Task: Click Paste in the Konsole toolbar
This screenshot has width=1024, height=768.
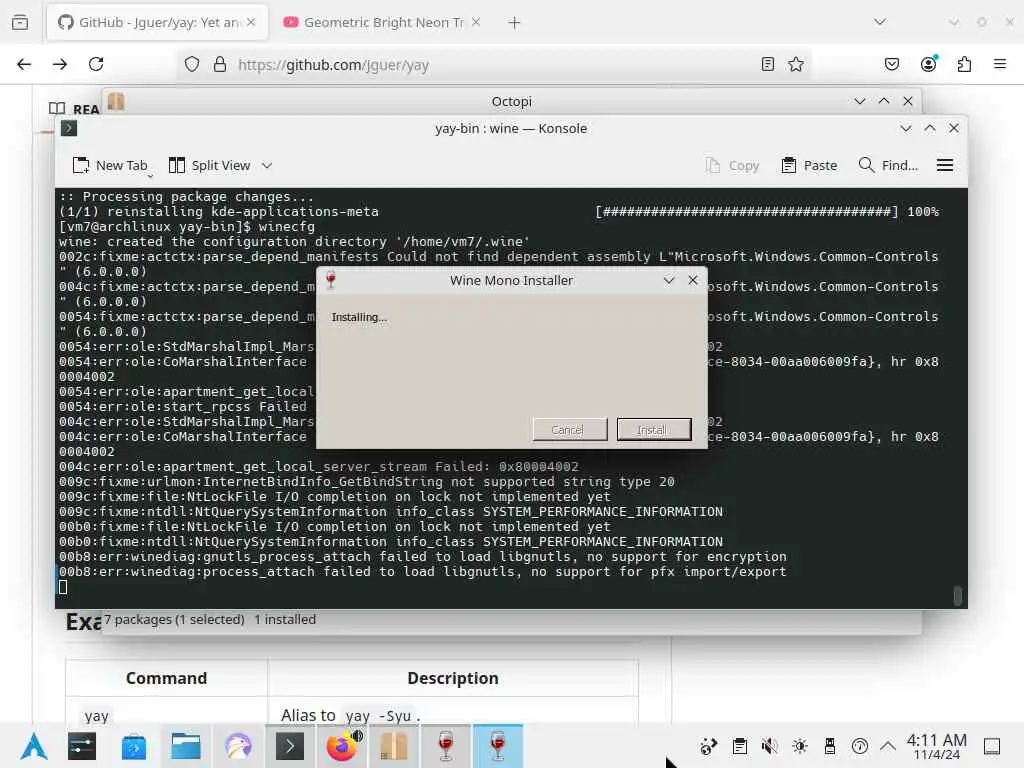Action: [x=809, y=165]
